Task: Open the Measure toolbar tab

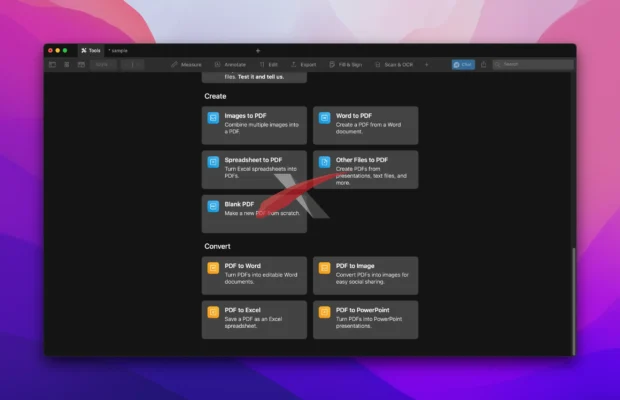Action: coord(186,64)
